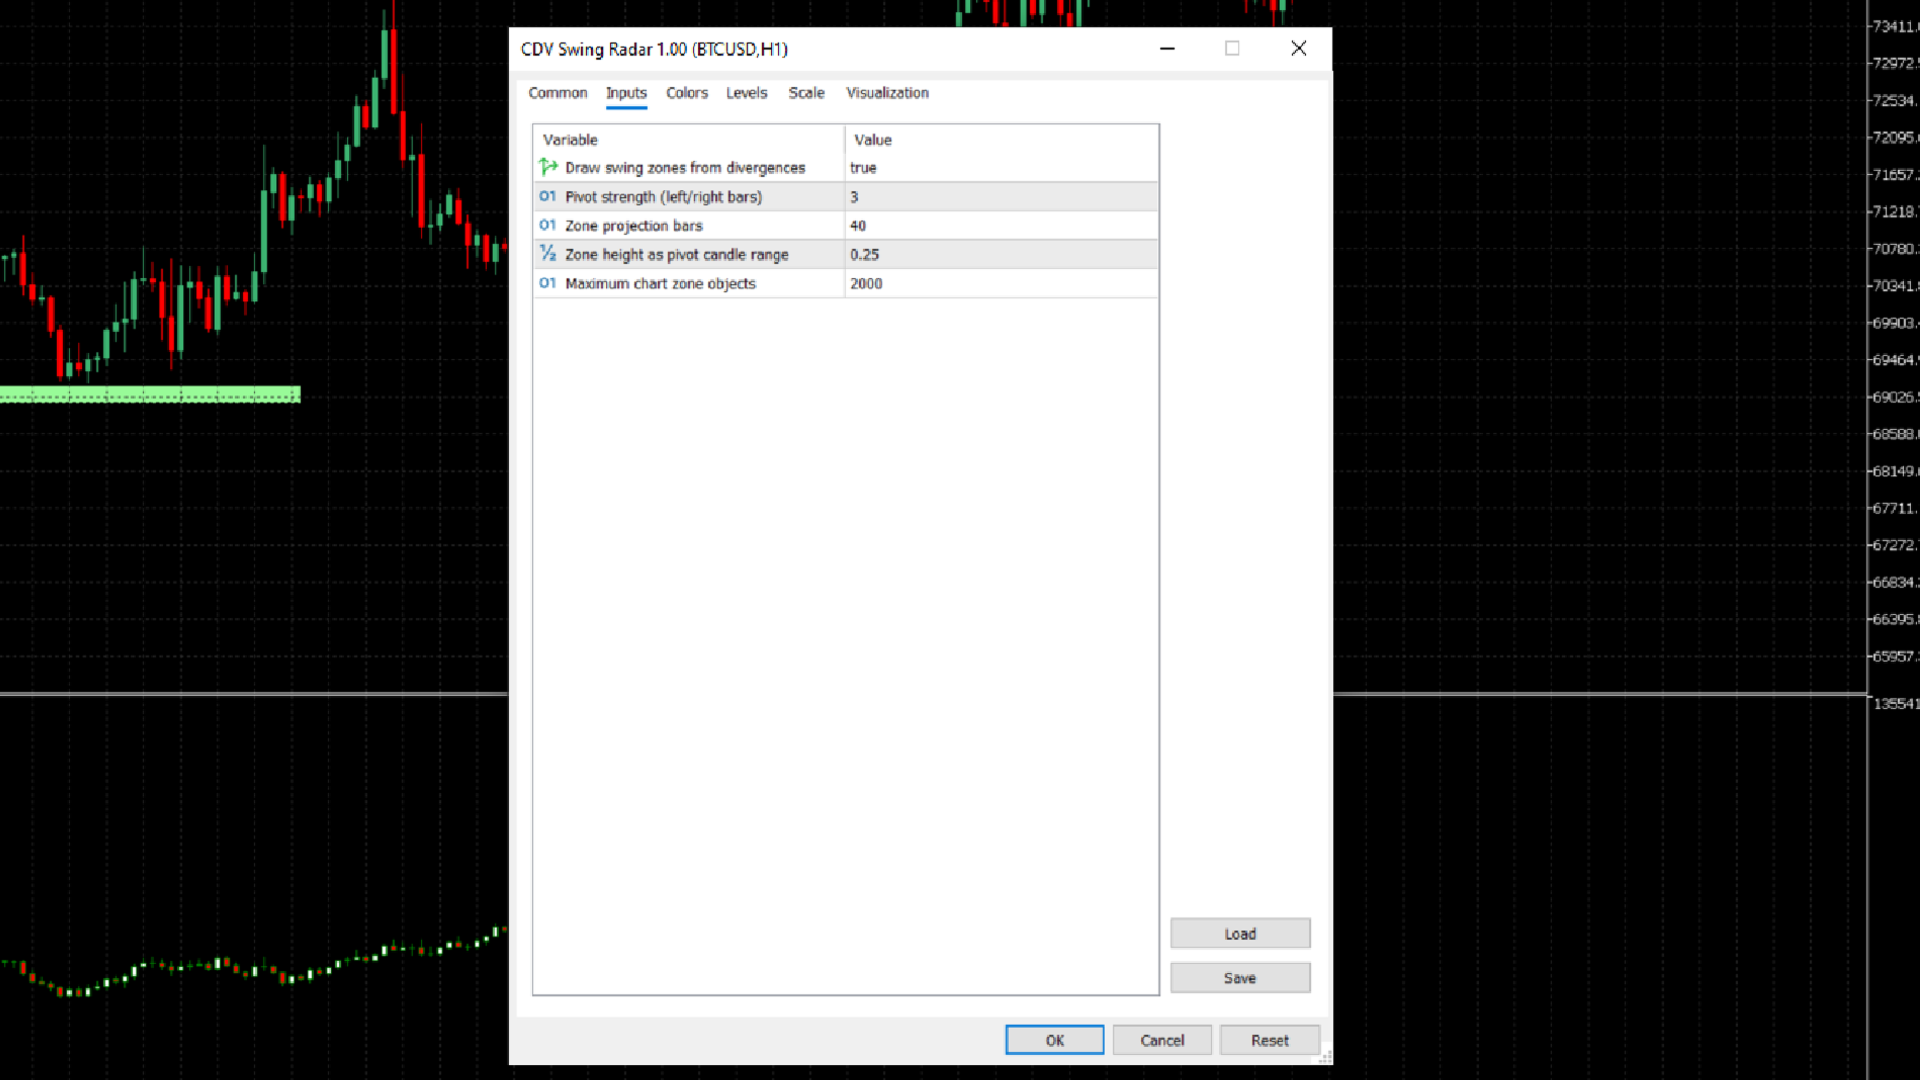Select the green swing zone rectangle on chart
This screenshot has width=1920, height=1080.
150,395
